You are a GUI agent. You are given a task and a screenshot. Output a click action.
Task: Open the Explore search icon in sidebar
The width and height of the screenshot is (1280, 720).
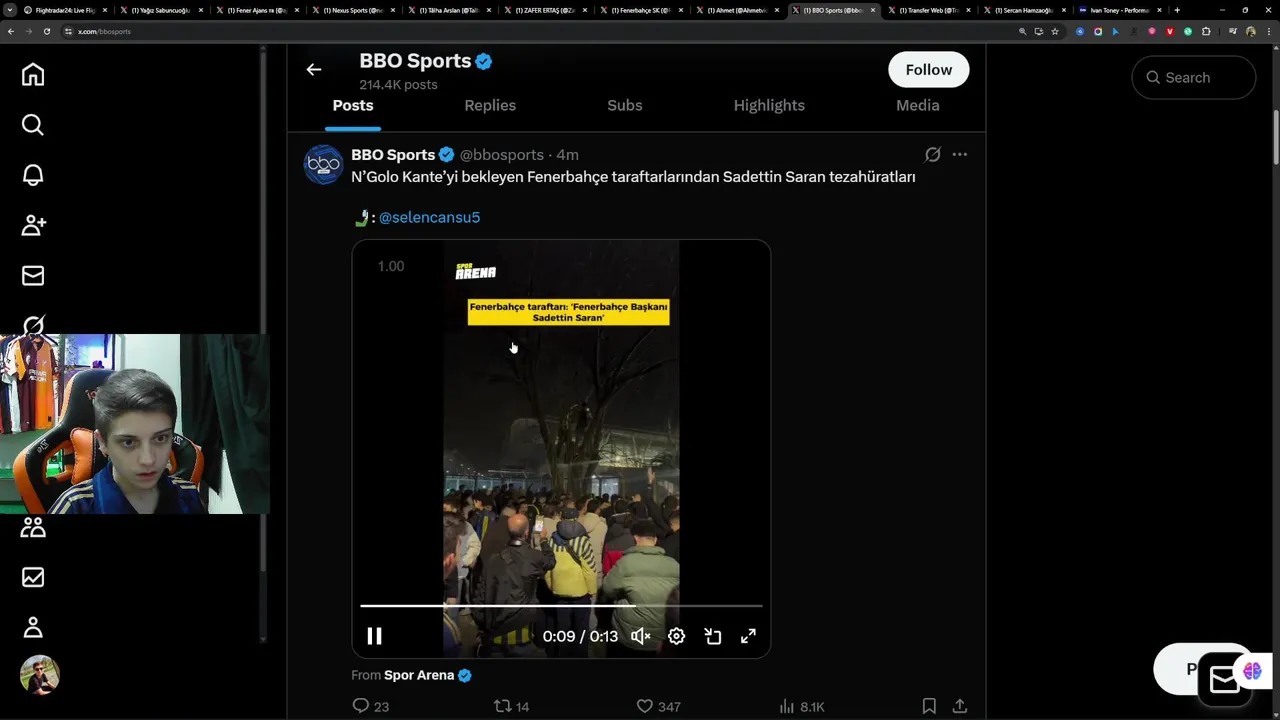click(33, 125)
